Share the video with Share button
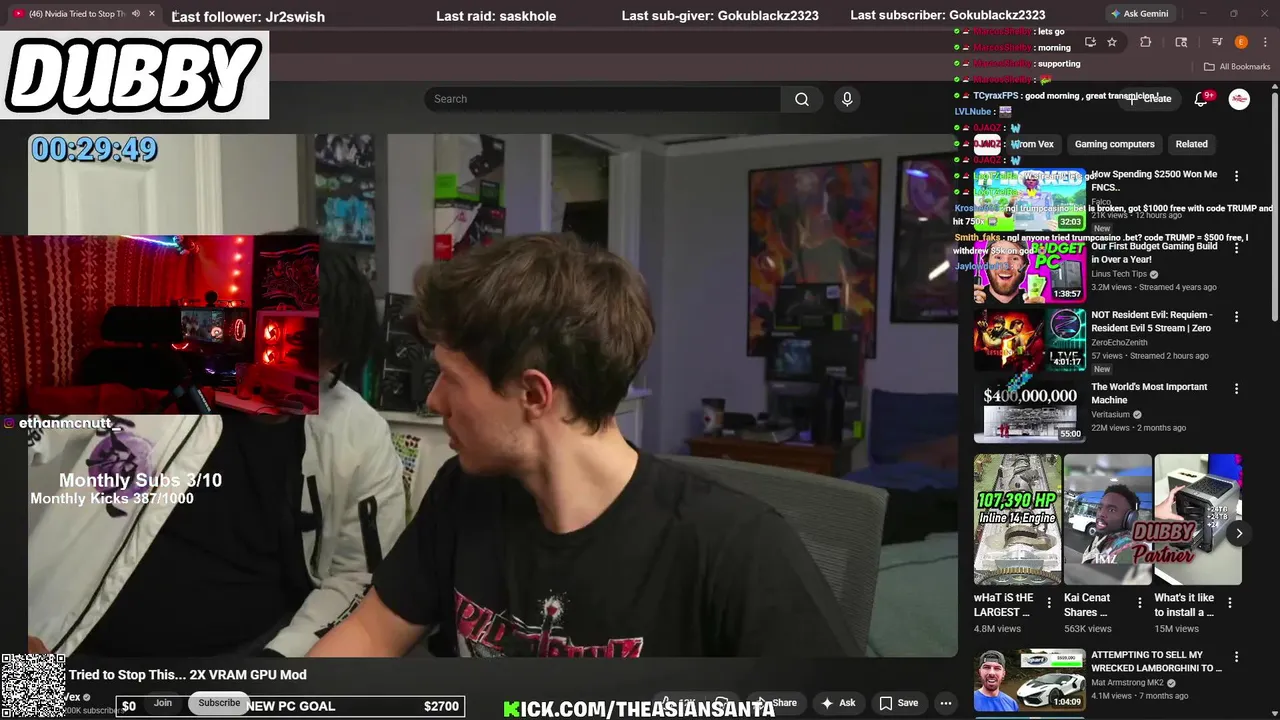 coord(776,703)
